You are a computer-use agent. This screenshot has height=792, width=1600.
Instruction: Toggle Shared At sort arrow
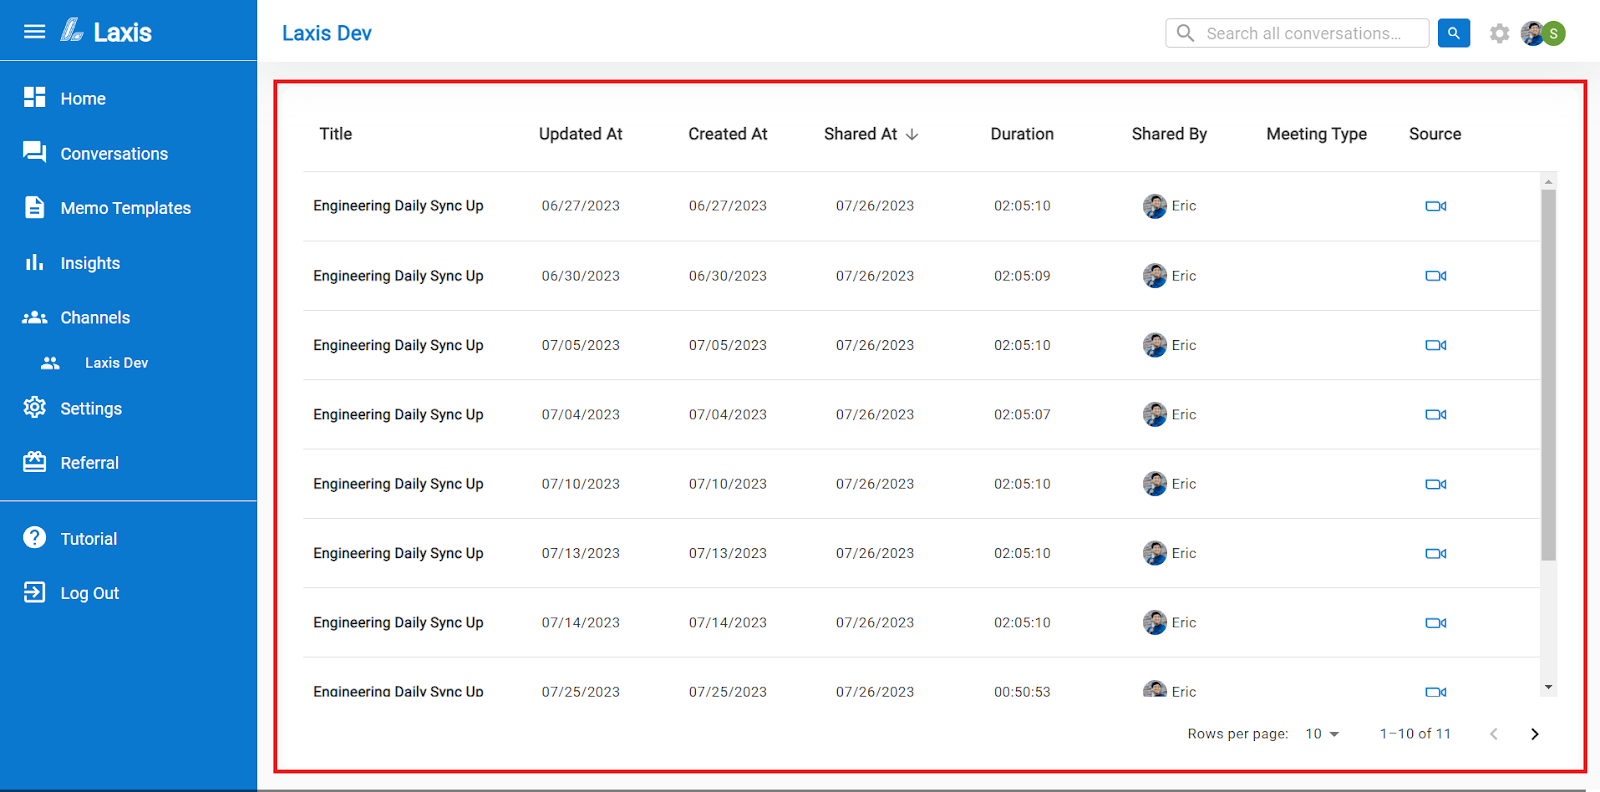click(x=911, y=134)
